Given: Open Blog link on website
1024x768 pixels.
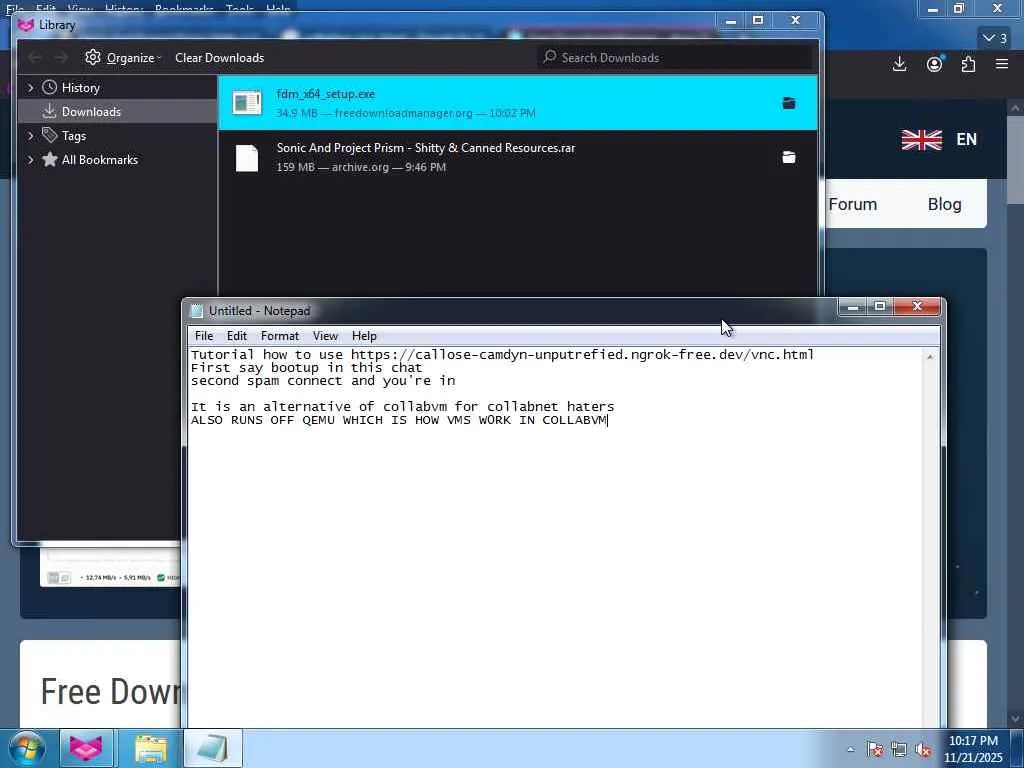Looking at the screenshot, I should click(944, 204).
